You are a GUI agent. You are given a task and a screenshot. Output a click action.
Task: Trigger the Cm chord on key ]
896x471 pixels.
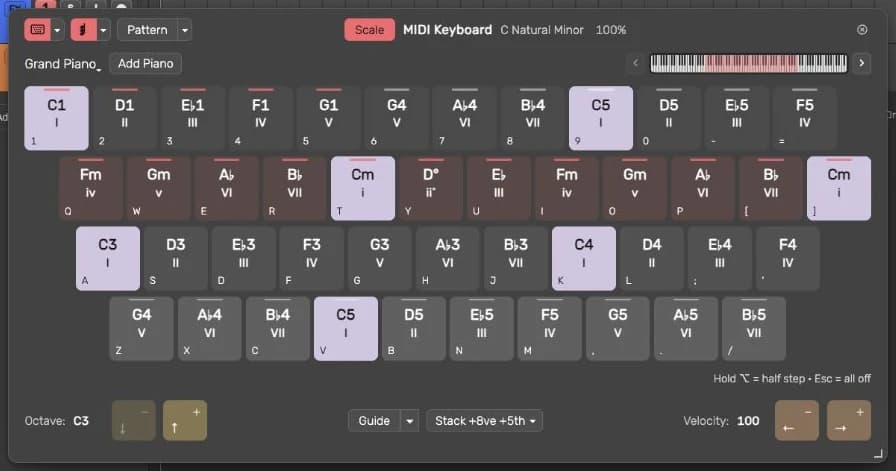coord(839,188)
